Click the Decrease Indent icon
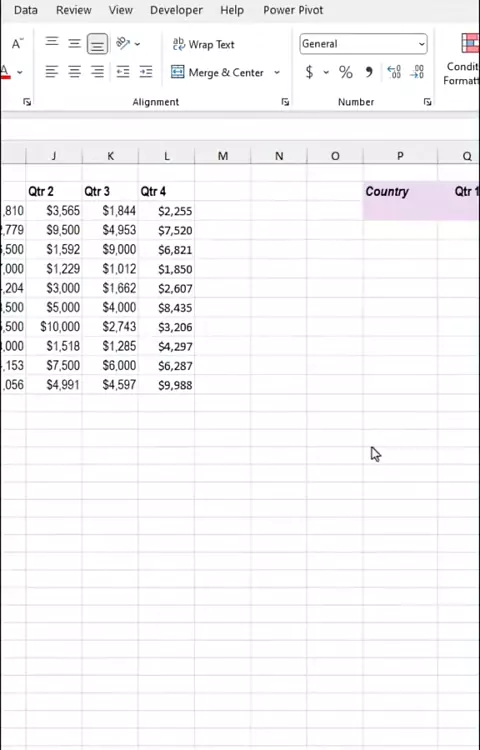The image size is (480, 750). pyautogui.click(x=123, y=72)
